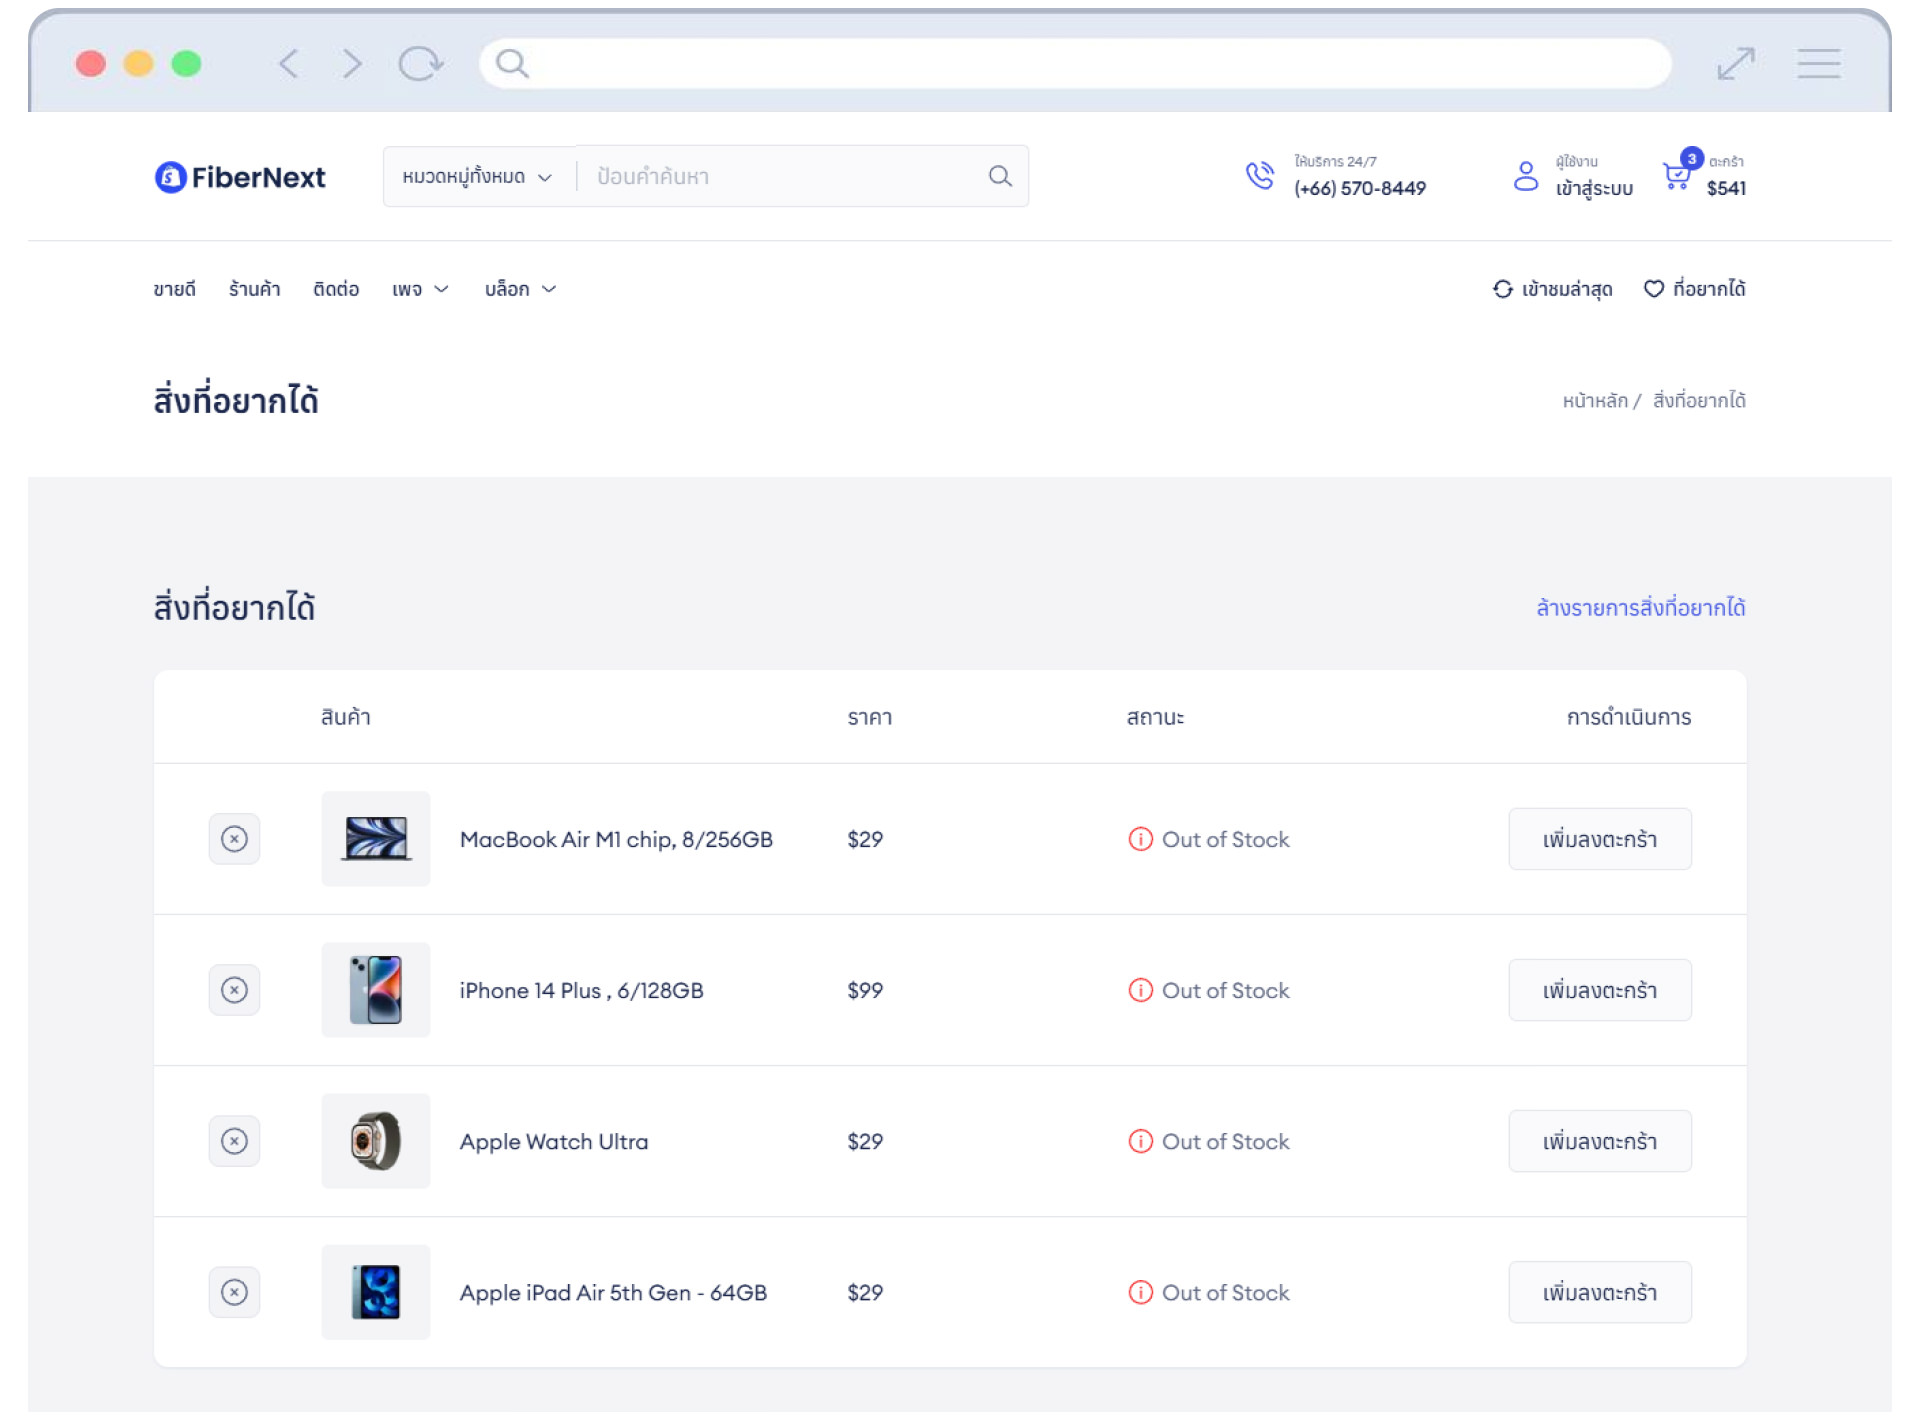
Task: Open the ร้านค้า menu item
Action: click(254, 289)
